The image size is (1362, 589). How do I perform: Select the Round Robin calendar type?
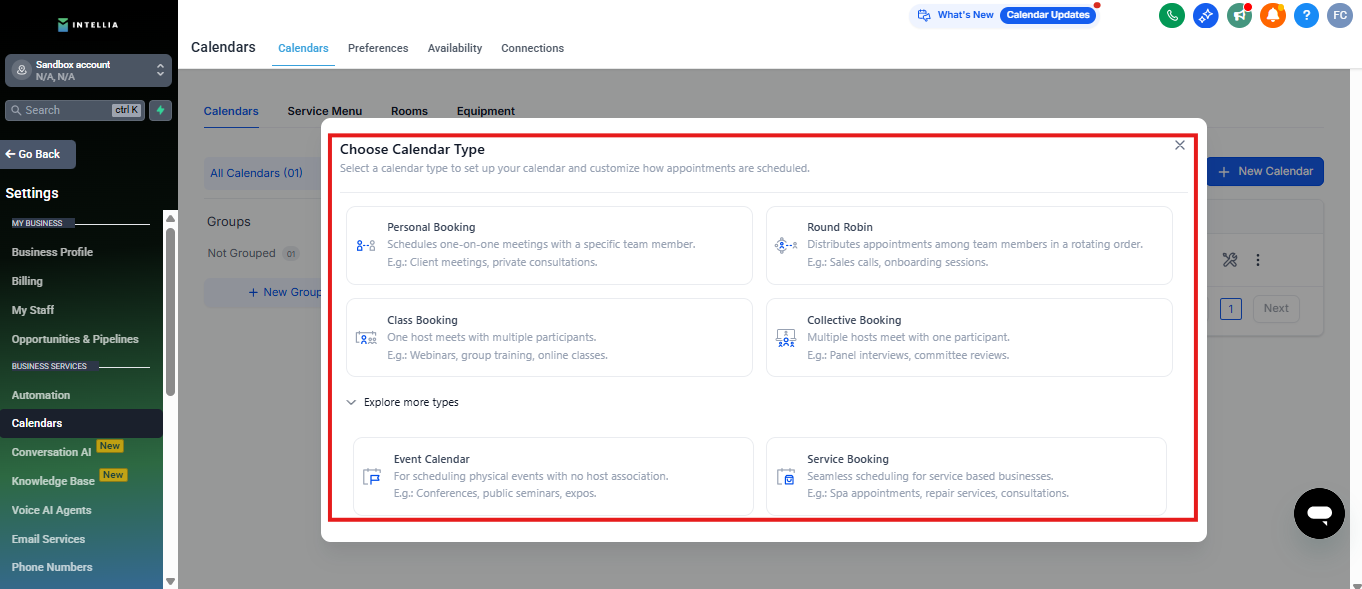pos(968,245)
